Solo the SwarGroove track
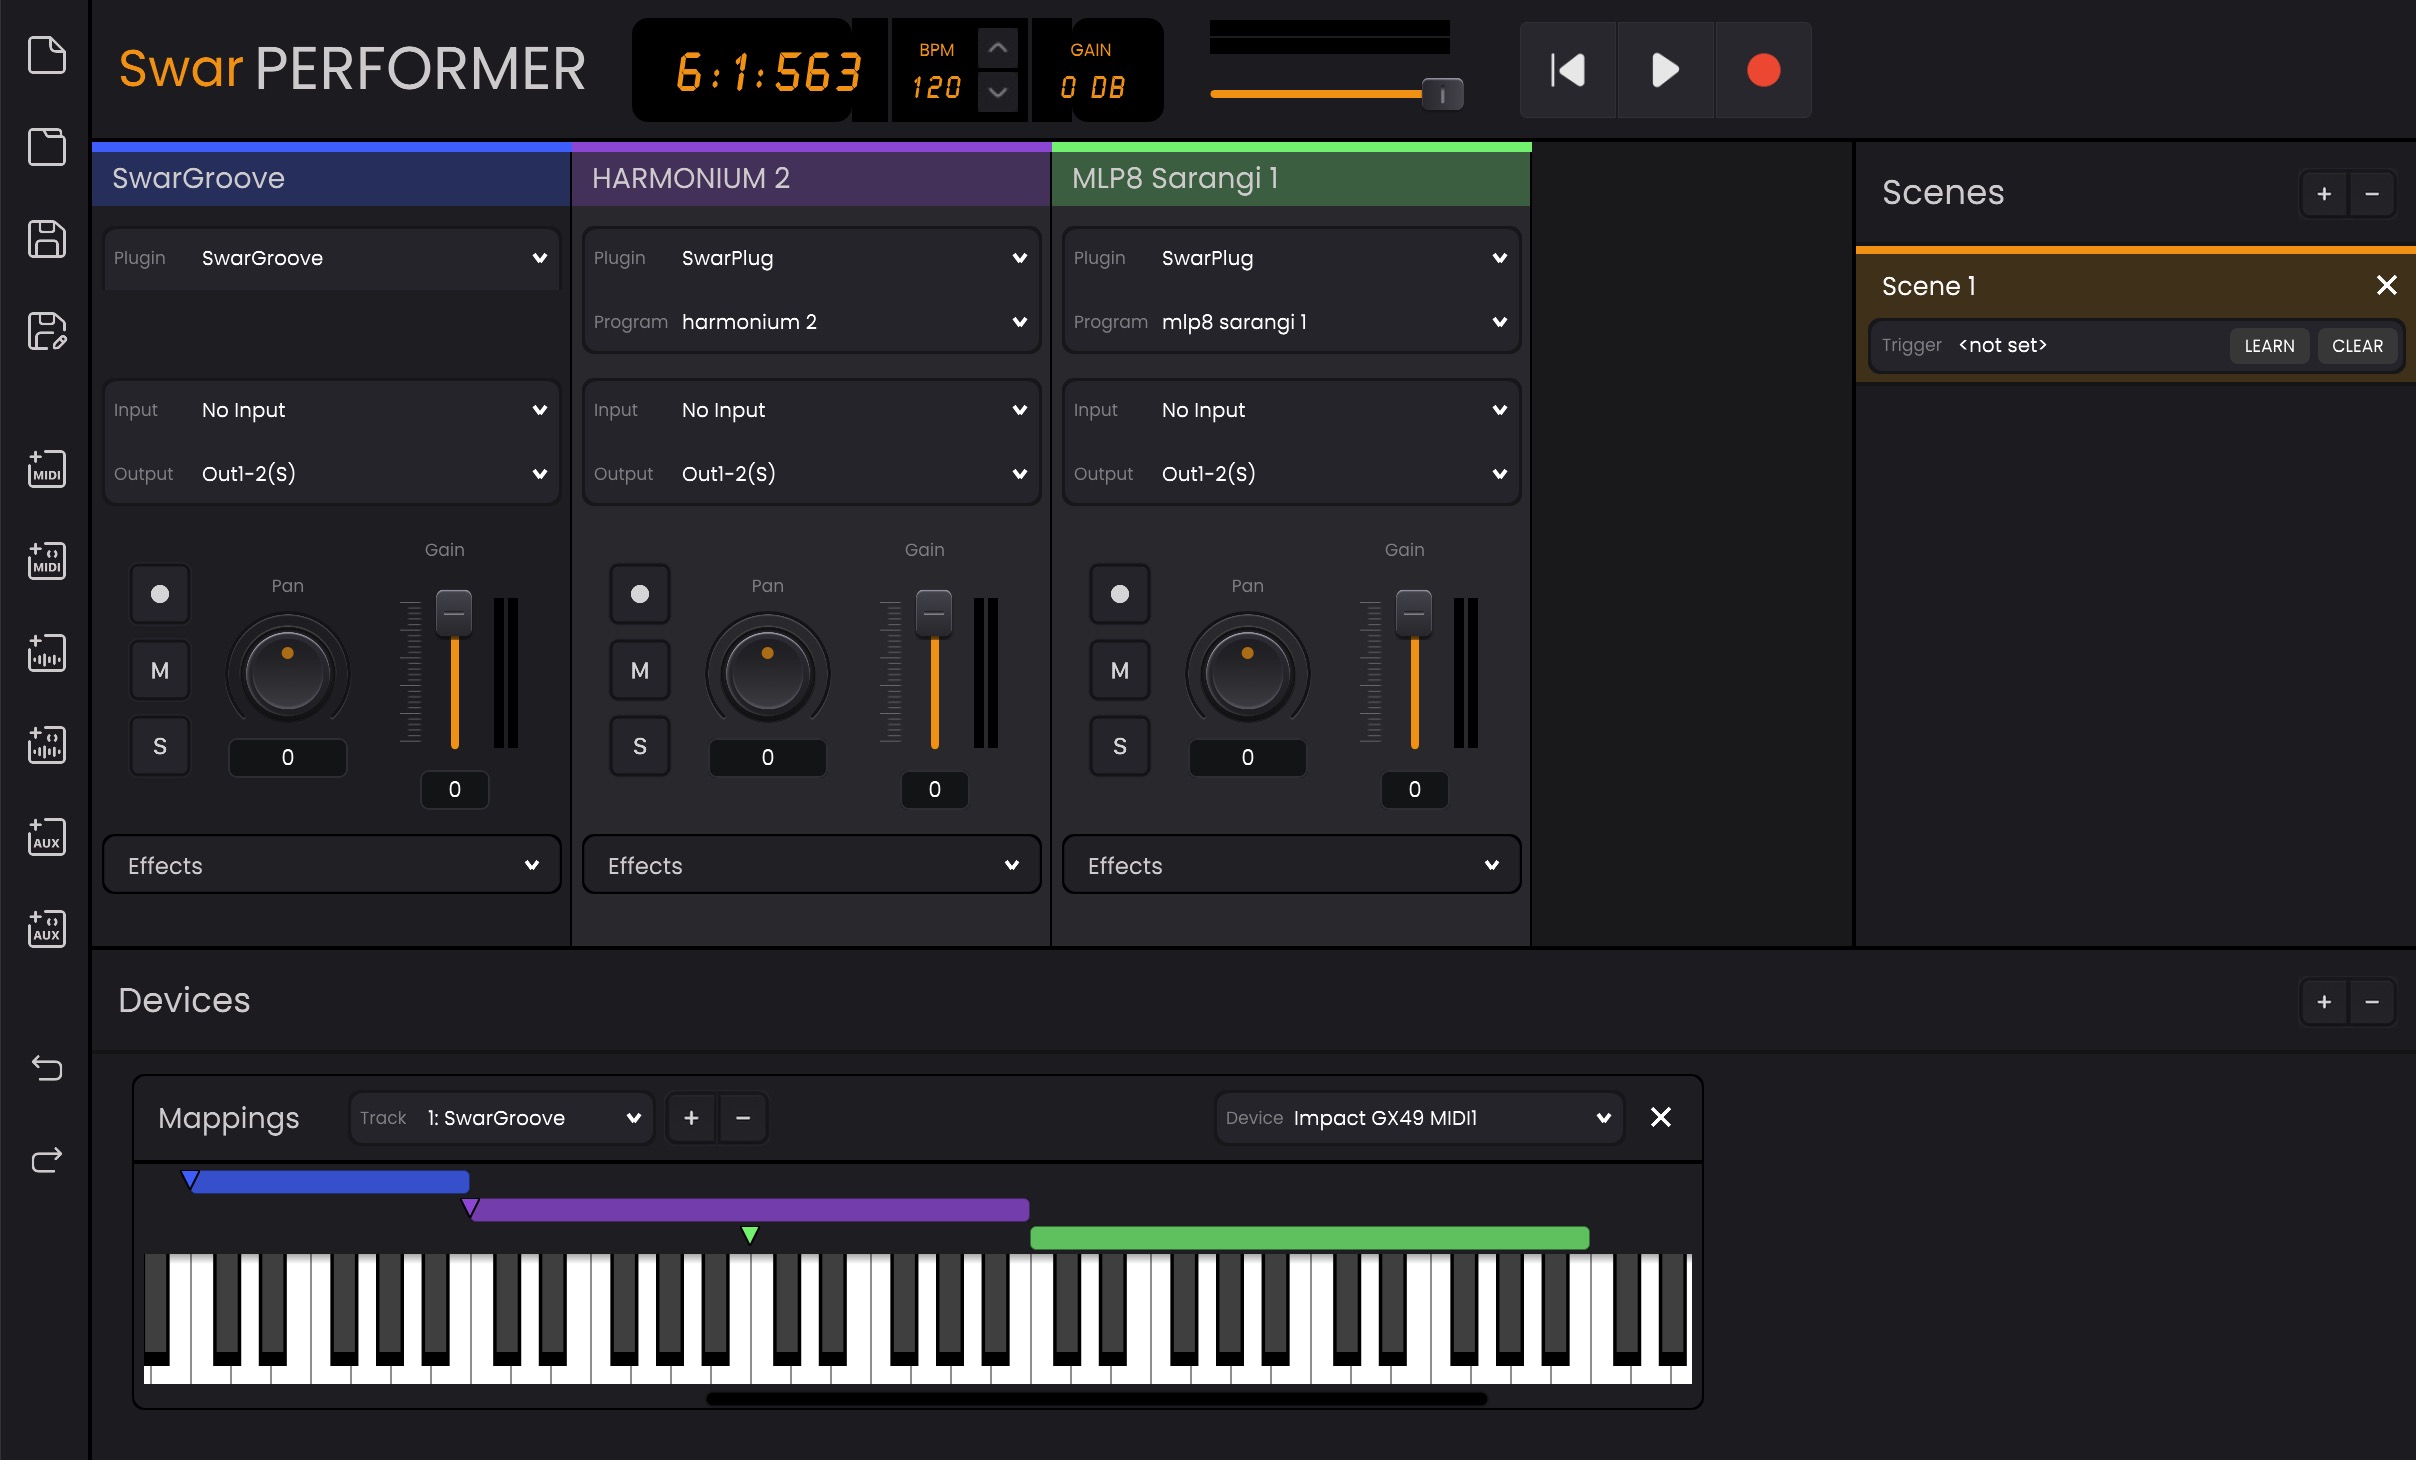Image resolution: width=2416 pixels, height=1460 pixels. [160, 746]
